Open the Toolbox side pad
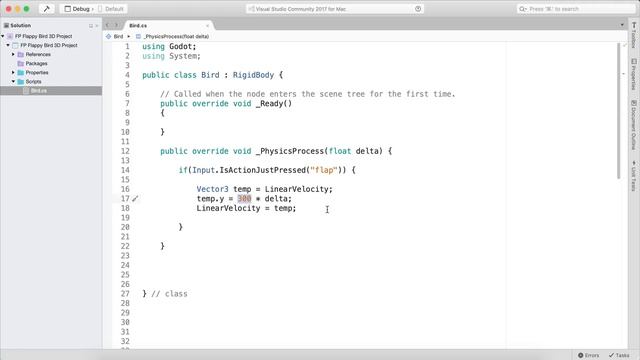The image size is (640, 360). [x=633, y=35]
